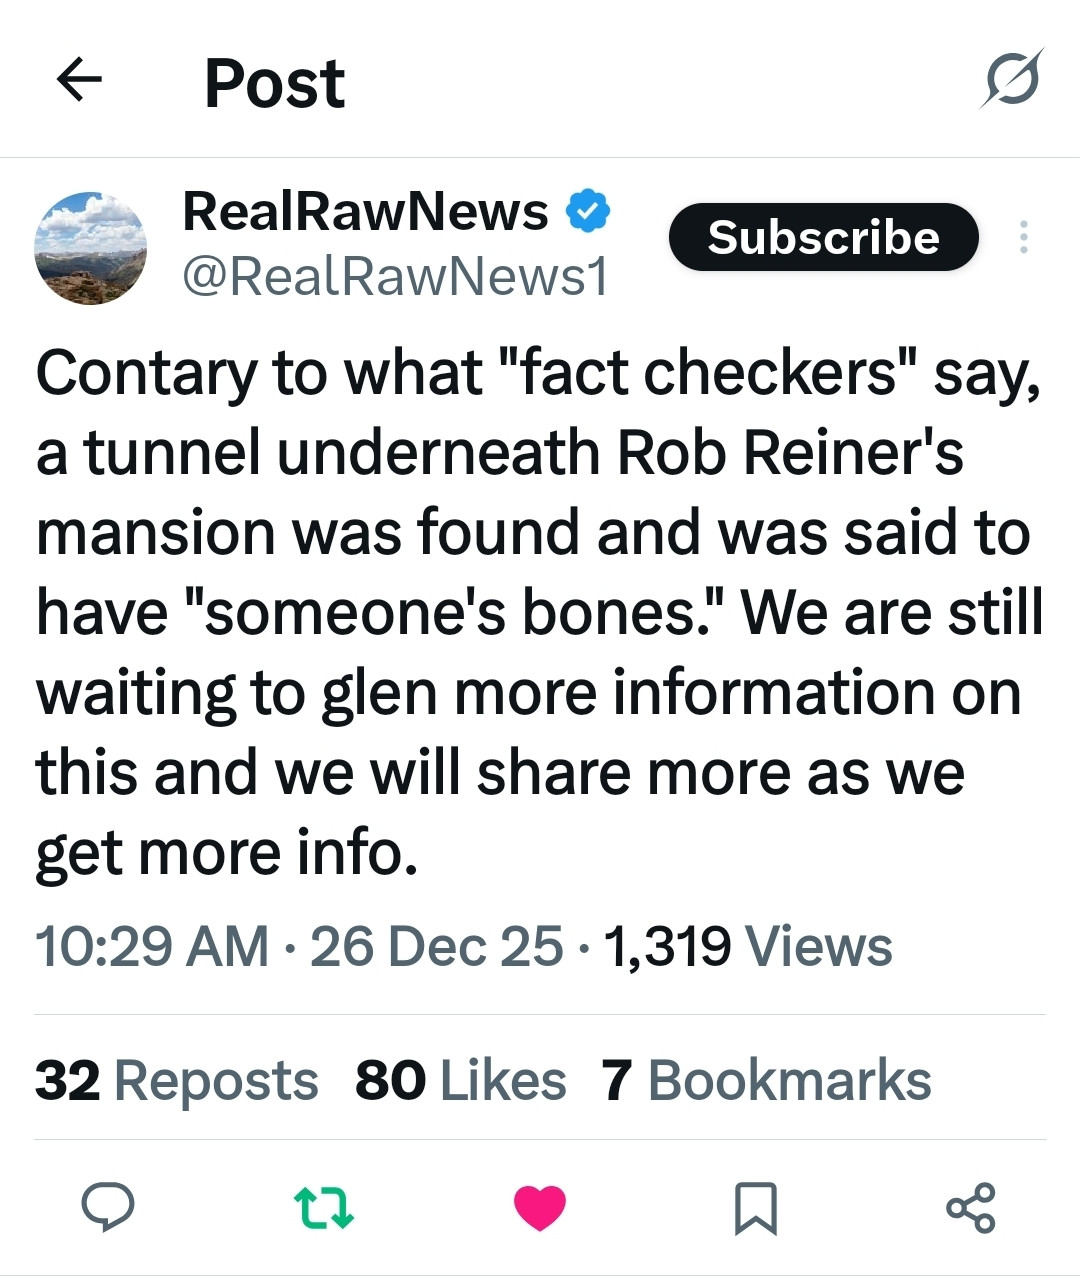The image size is (1080, 1278).
Task: Undo the repost with green arrows icon
Action: pyautogui.click(x=325, y=1207)
